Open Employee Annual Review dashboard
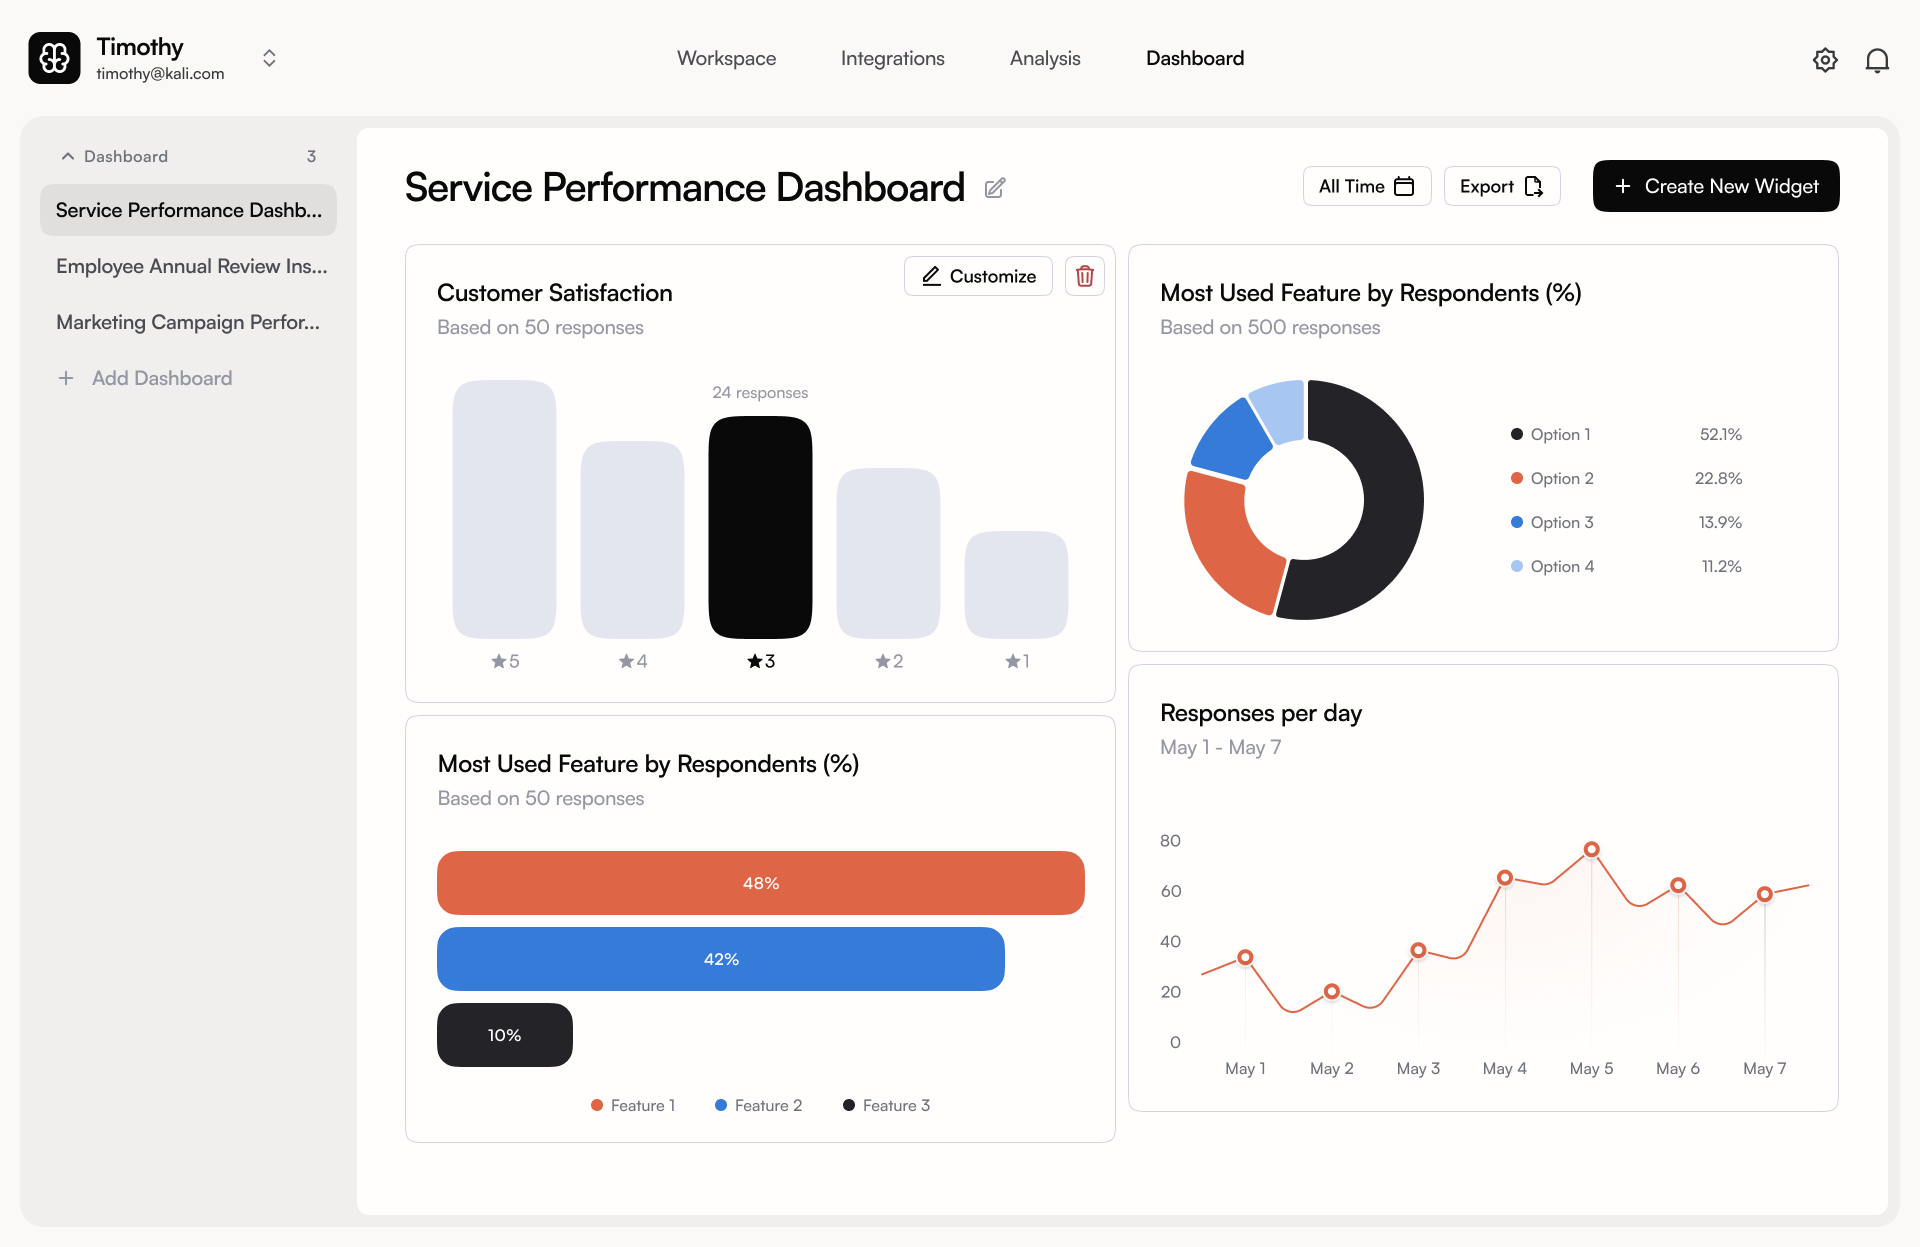The height and width of the screenshot is (1247, 1920). click(x=191, y=266)
